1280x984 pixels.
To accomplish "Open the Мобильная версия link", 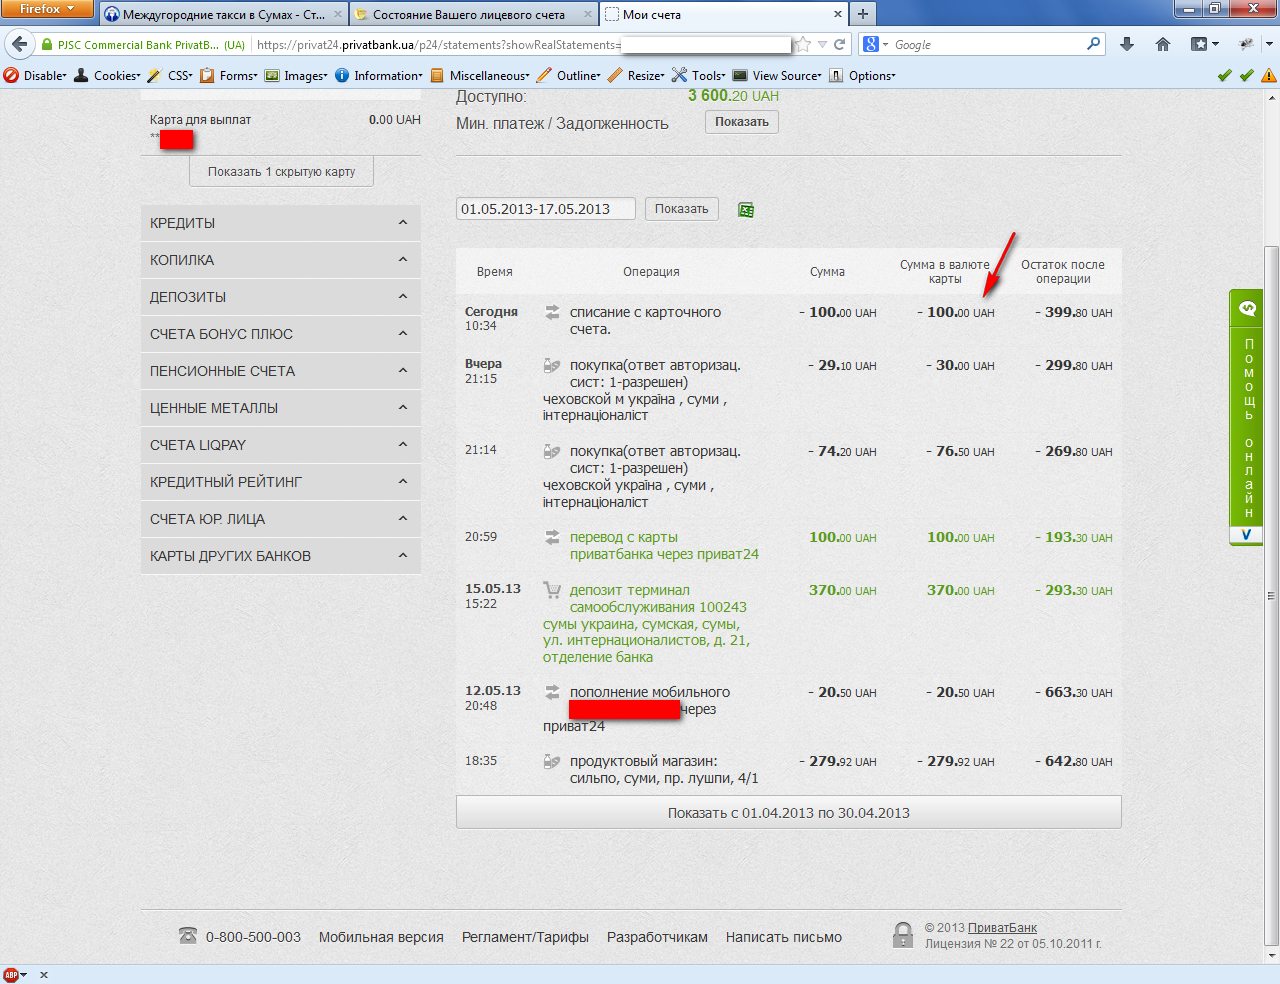I will (380, 937).
